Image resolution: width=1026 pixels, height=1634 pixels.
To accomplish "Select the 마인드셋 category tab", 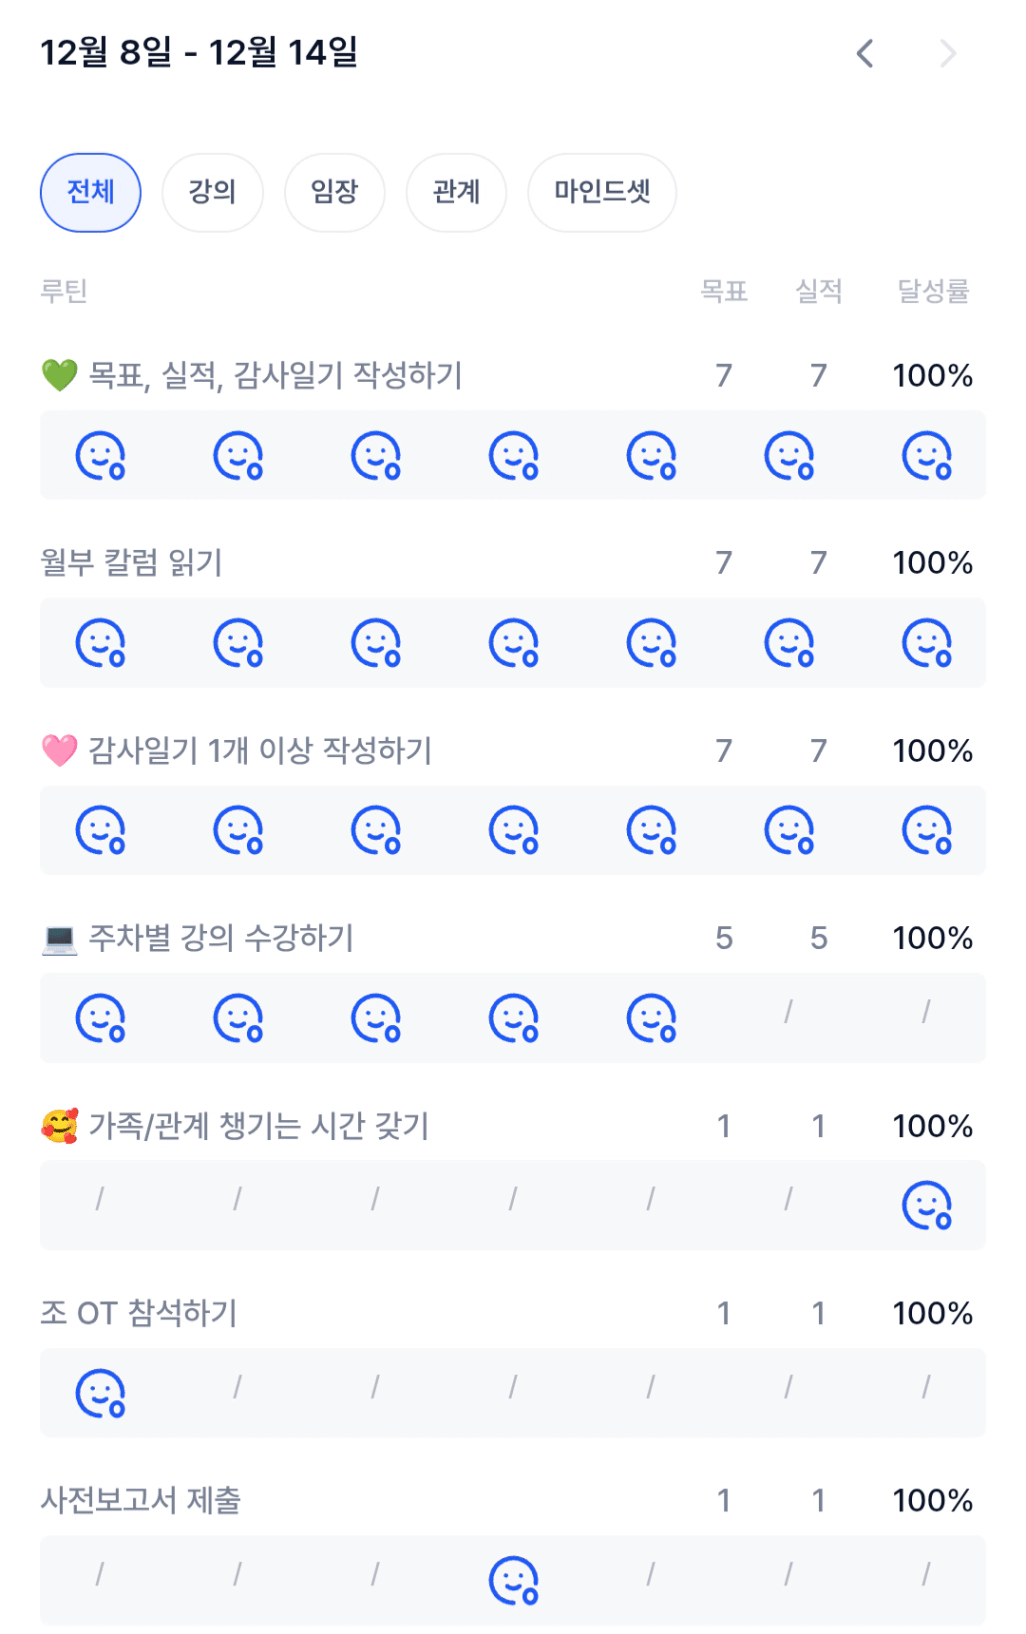I will pos(602,192).
